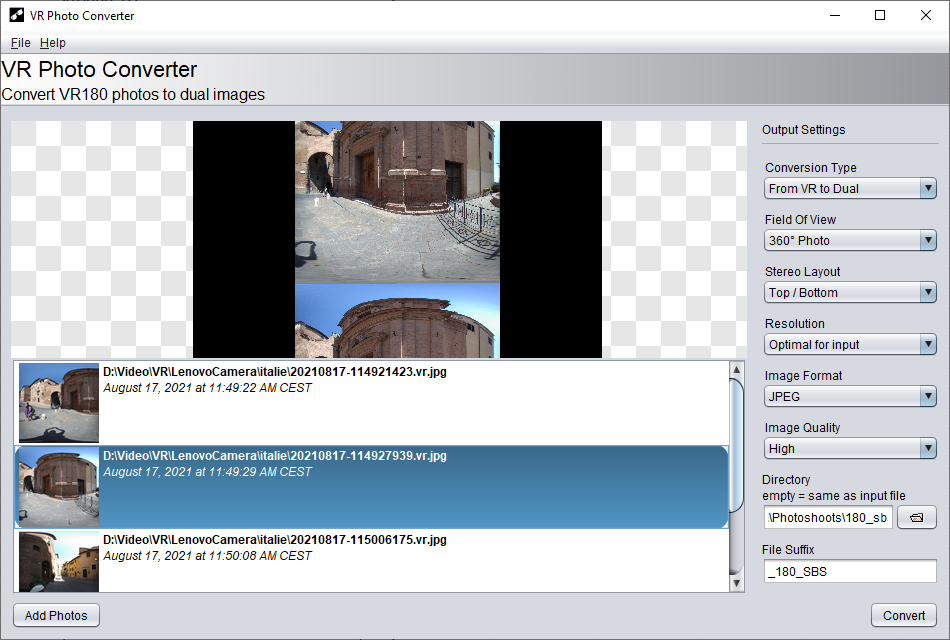Click the photo list vertical scrollbar thumb
Image resolution: width=950 pixels, height=640 pixels.
coord(737,450)
